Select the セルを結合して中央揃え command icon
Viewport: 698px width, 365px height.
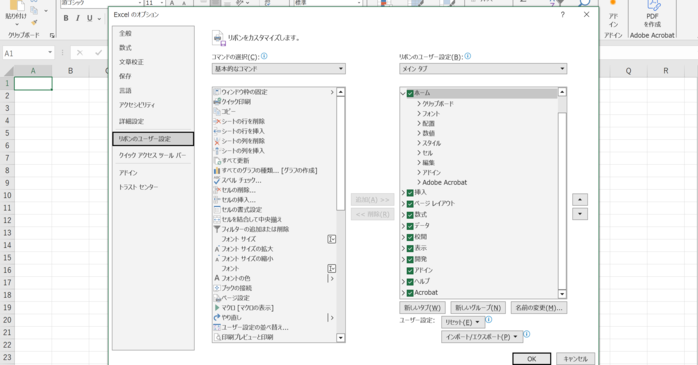[x=217, y=219]
